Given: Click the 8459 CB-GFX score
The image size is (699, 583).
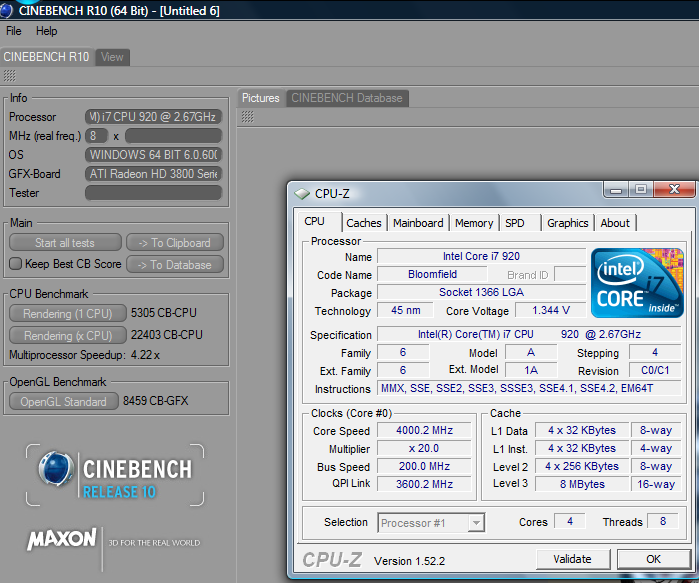Looking at the screenshot, I should pos(156,401).
